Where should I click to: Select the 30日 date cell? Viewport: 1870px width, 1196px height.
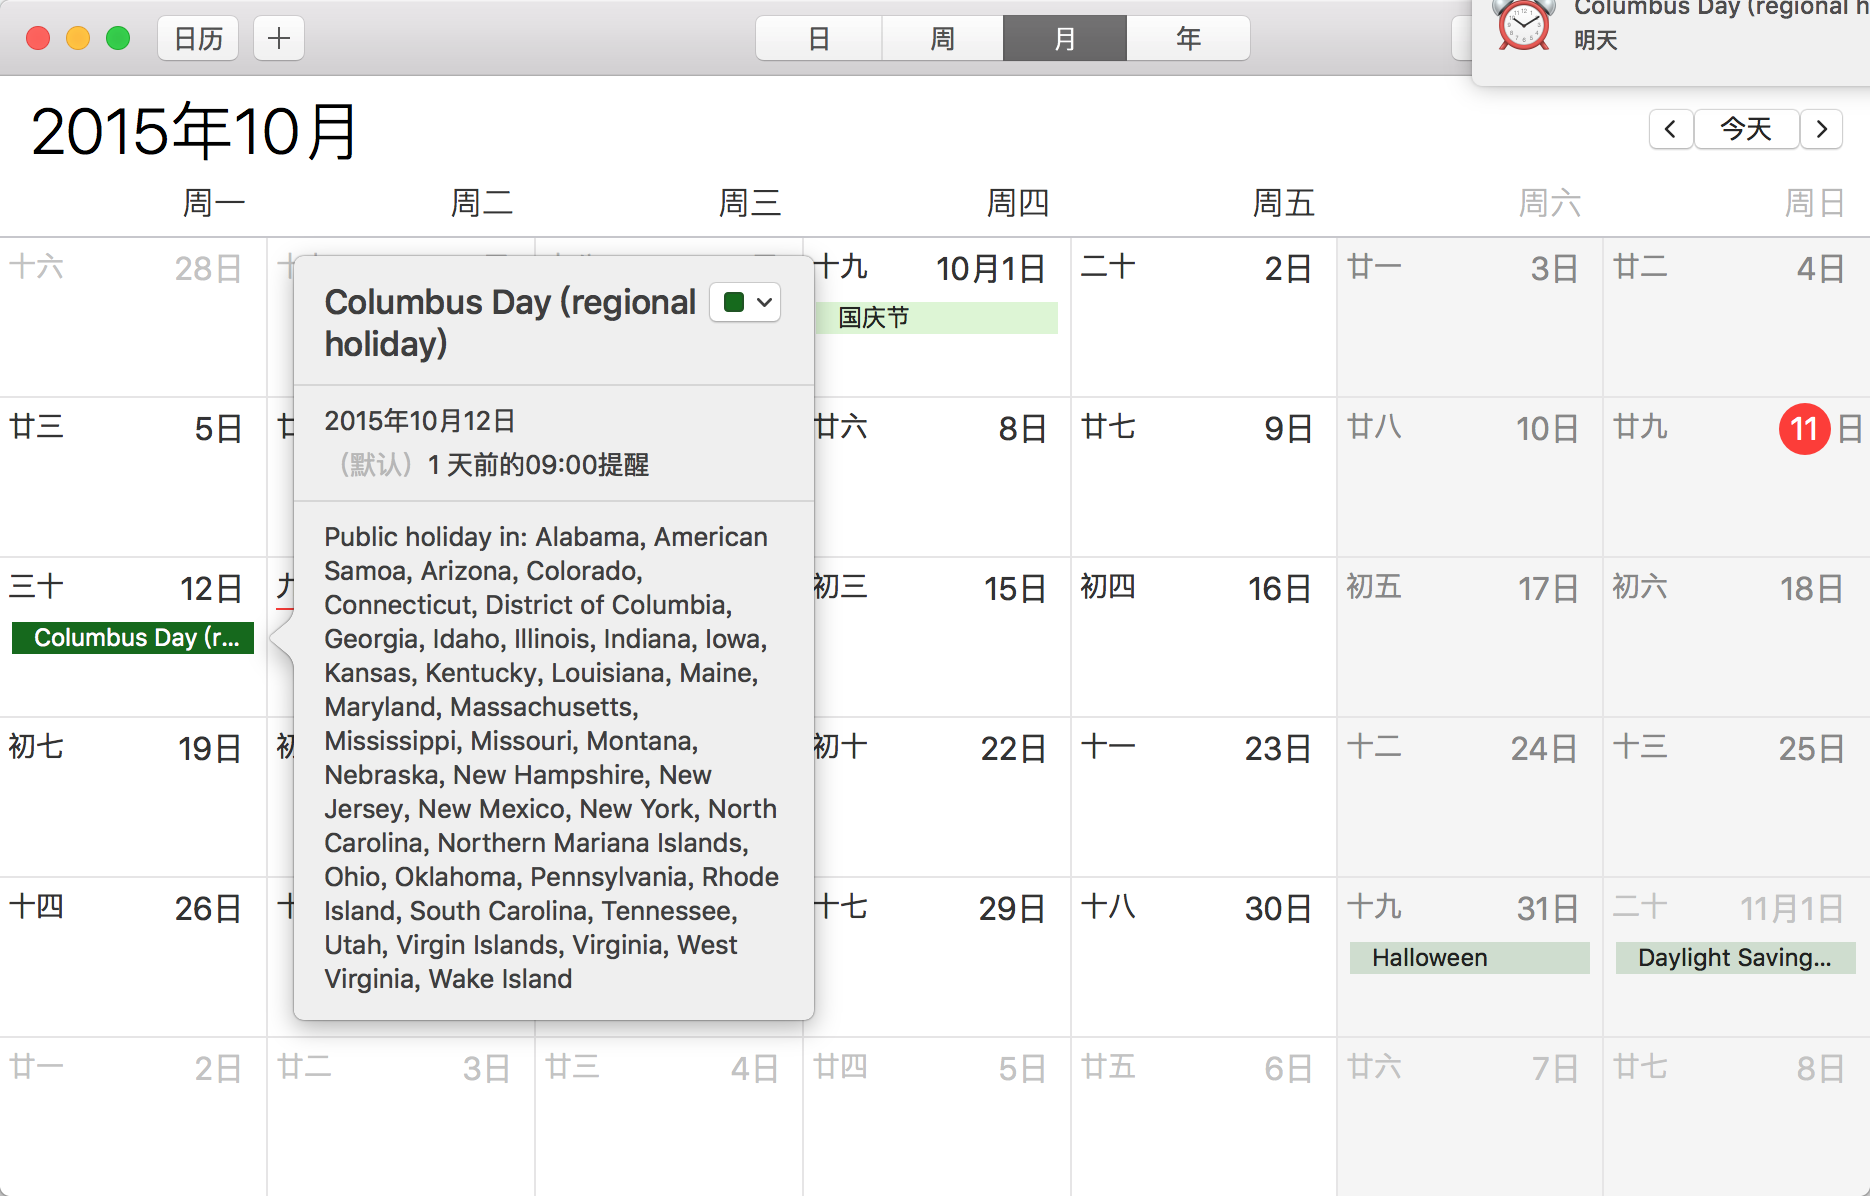point(1278,909)
